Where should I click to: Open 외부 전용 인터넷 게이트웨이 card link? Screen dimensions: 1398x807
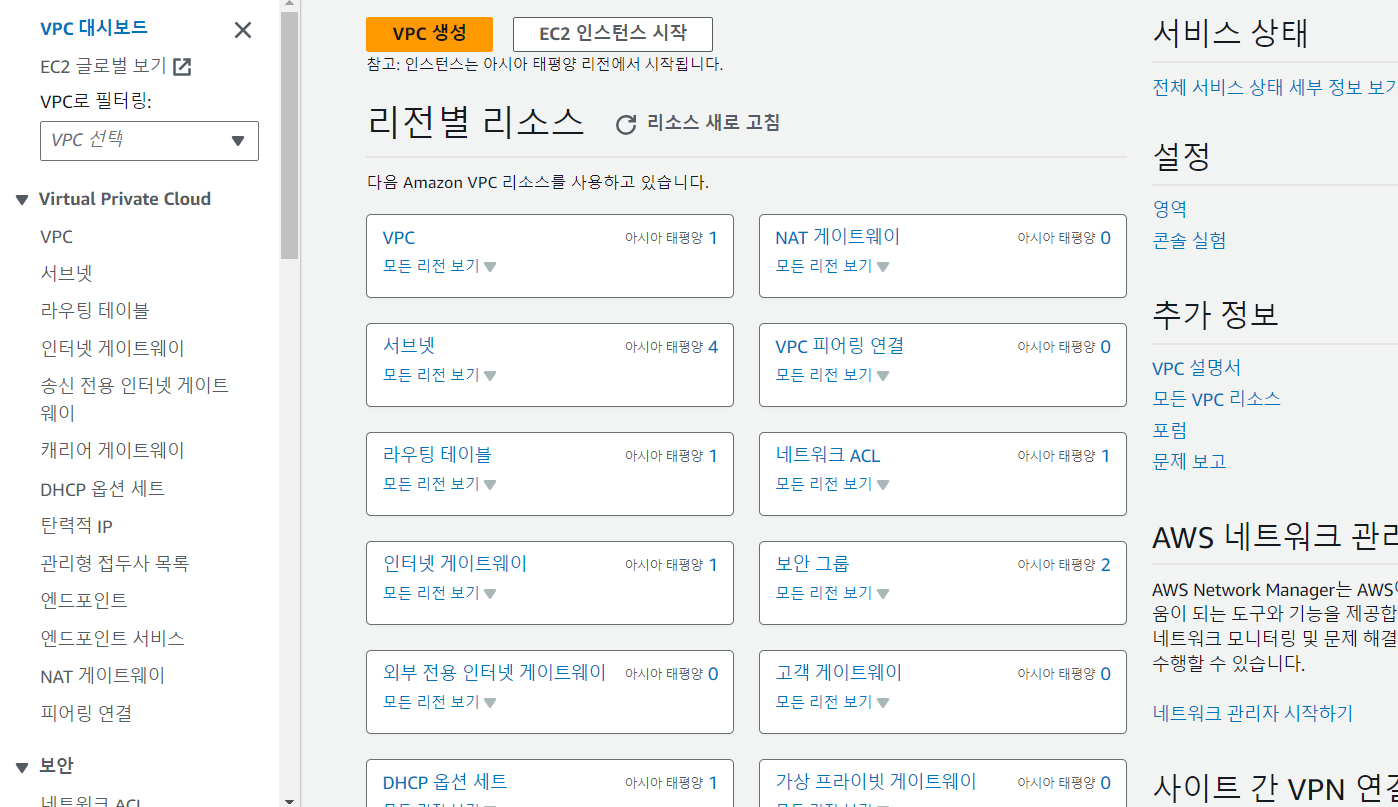pyautogui.click(x=495, y=673)
